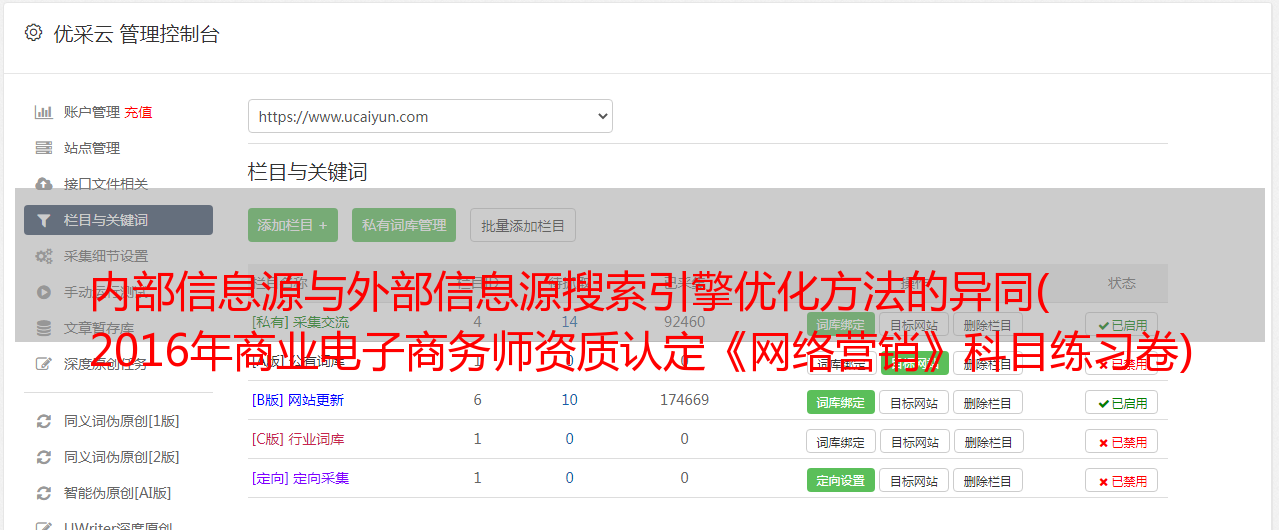The height and width of the screenshot is (530, 1279).
Task: Open the [B版] 网站更新 column link
Action: [297, 400]
